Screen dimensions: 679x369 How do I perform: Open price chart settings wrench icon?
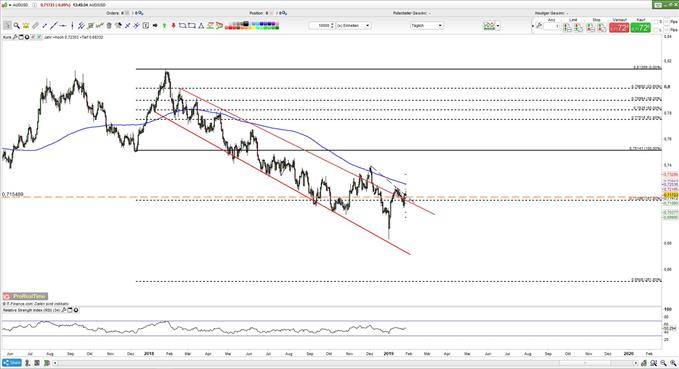coord(15,37)
